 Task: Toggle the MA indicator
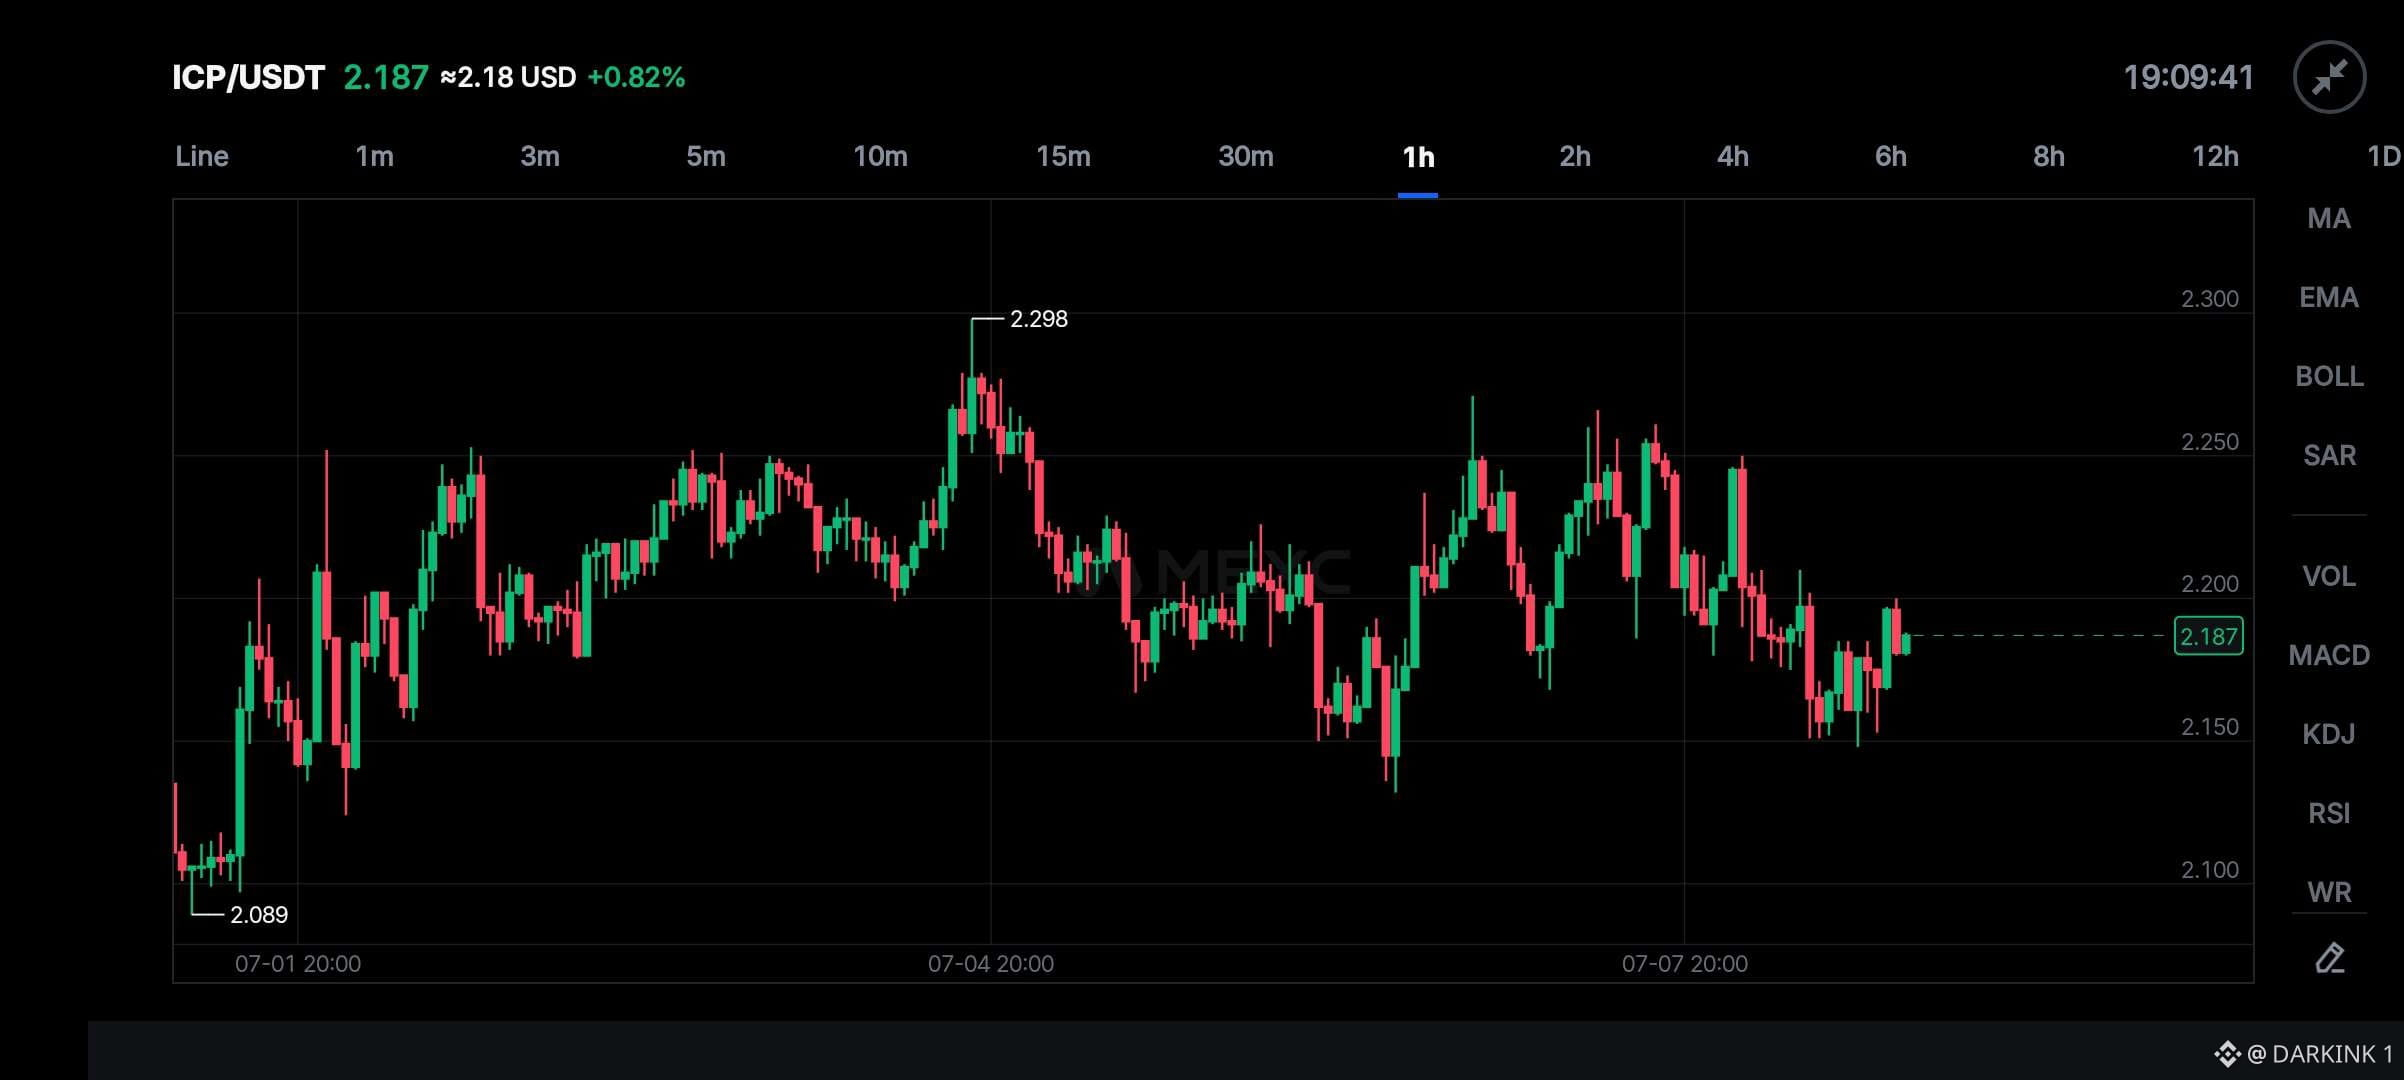click(2329, 218)
